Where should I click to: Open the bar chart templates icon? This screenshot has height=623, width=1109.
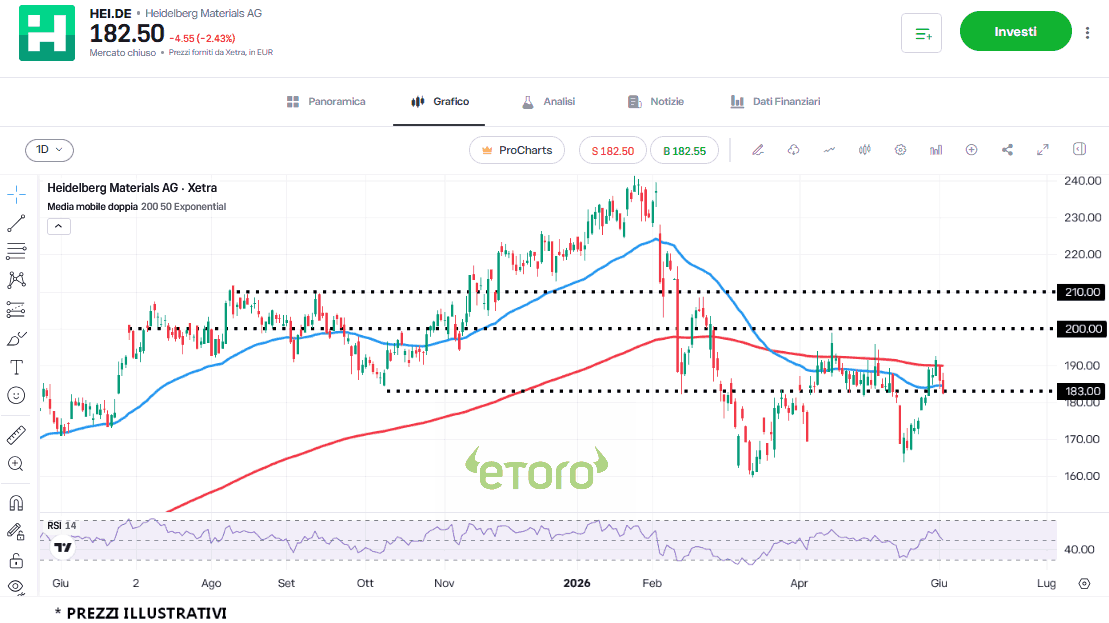click(936, 150)
